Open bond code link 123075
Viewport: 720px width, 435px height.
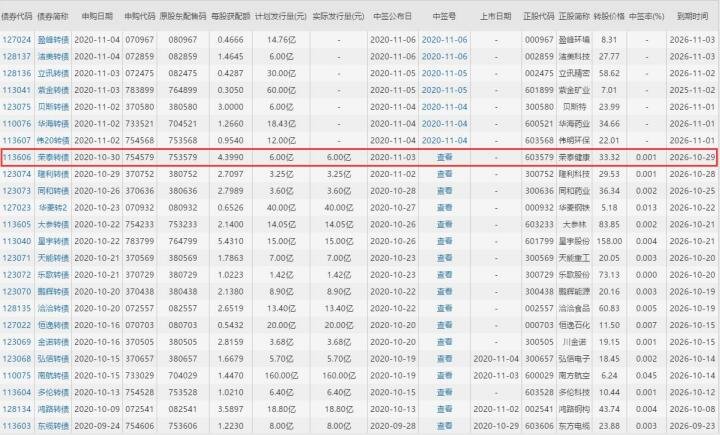17,107
